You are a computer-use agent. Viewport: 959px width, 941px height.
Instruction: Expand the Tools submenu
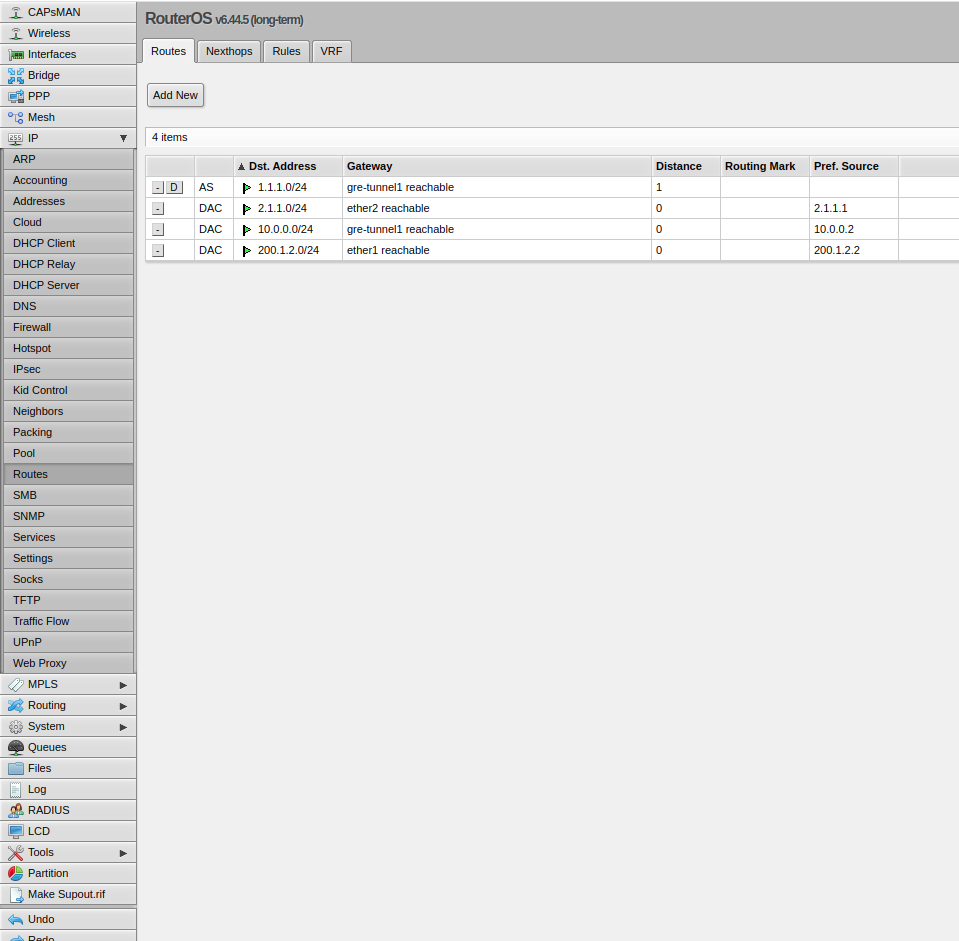point(123,852)
